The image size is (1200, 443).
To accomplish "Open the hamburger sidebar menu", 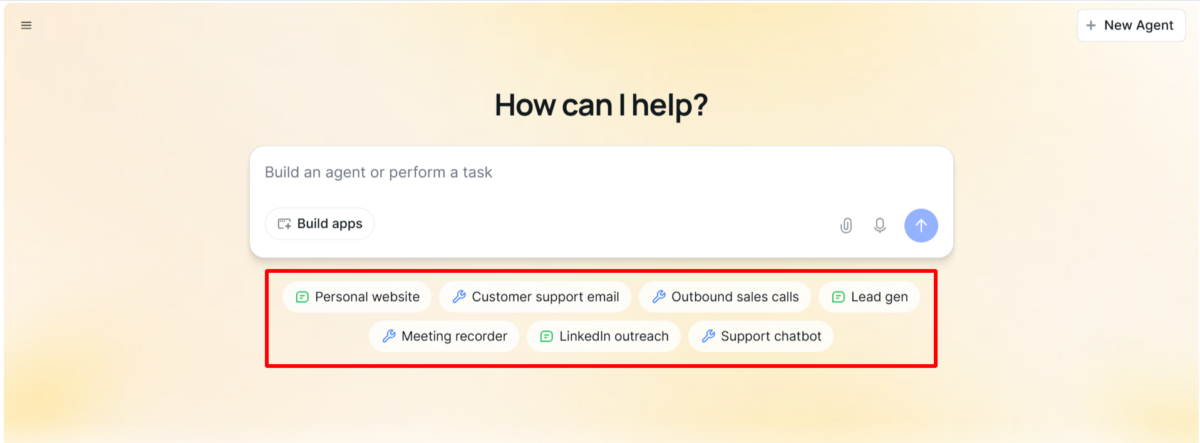I will [x=26, y=25].
